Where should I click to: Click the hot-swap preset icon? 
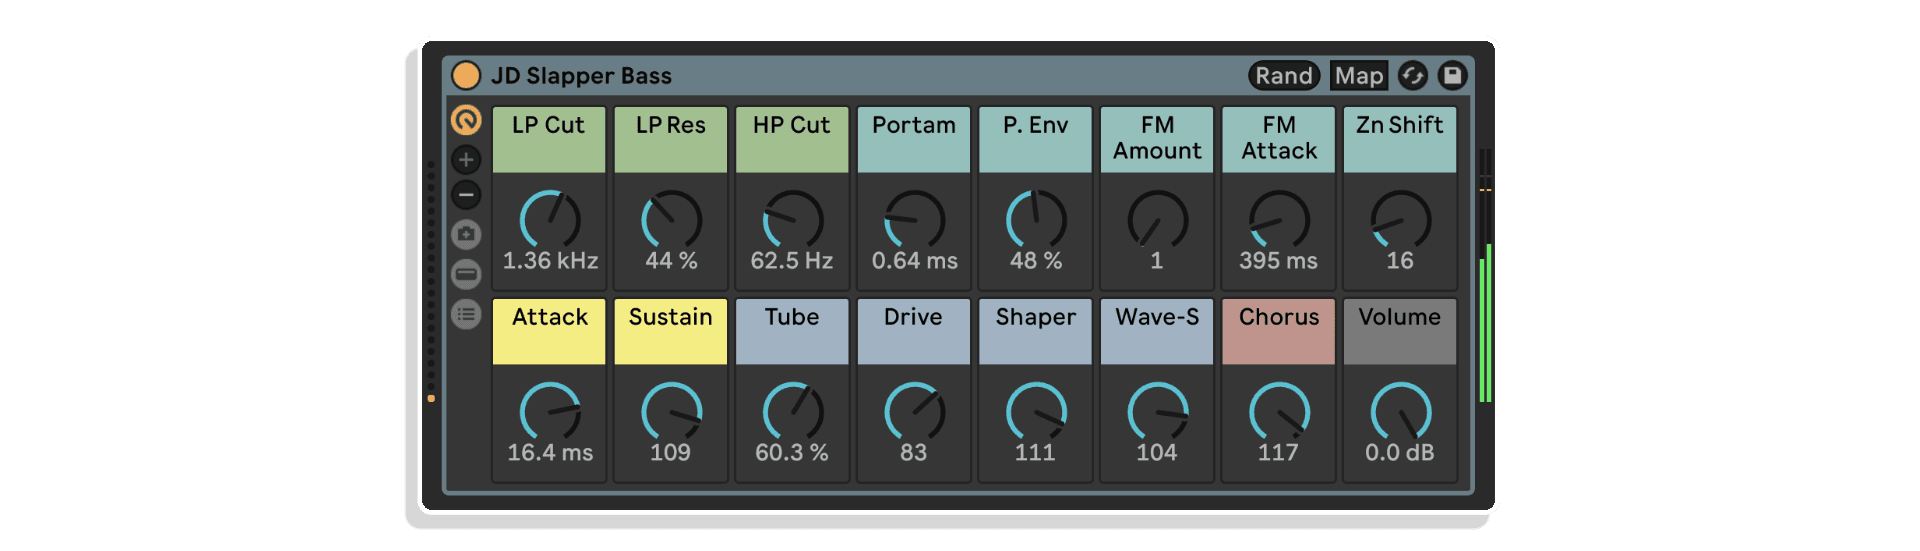point(1413,76)
